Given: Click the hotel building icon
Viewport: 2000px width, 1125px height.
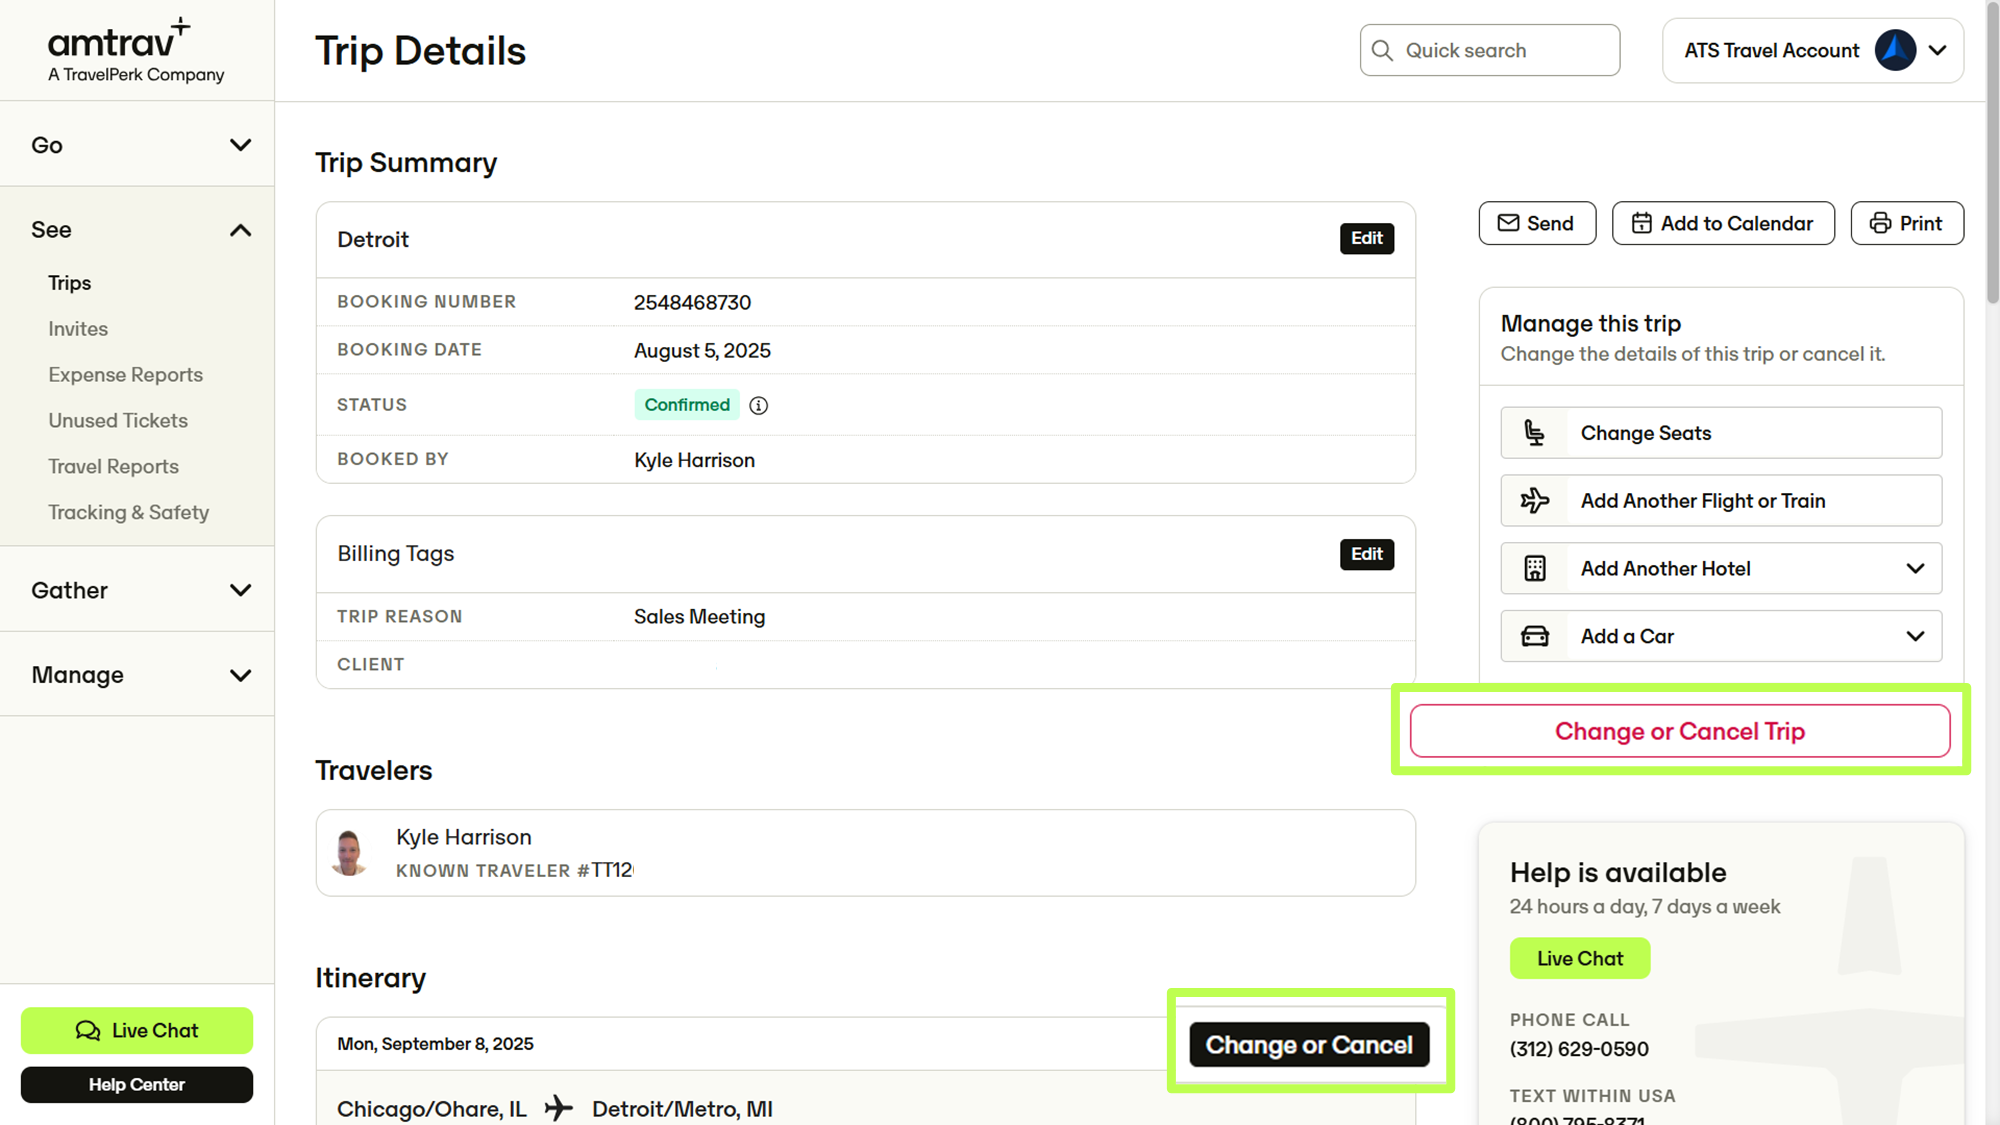Looking at the screenshot, I should [x=1535, y=568].
